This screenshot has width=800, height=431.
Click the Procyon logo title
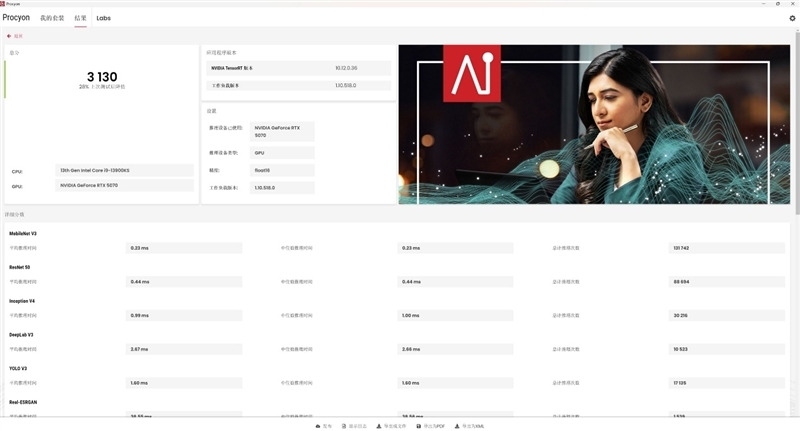point(16,18)
